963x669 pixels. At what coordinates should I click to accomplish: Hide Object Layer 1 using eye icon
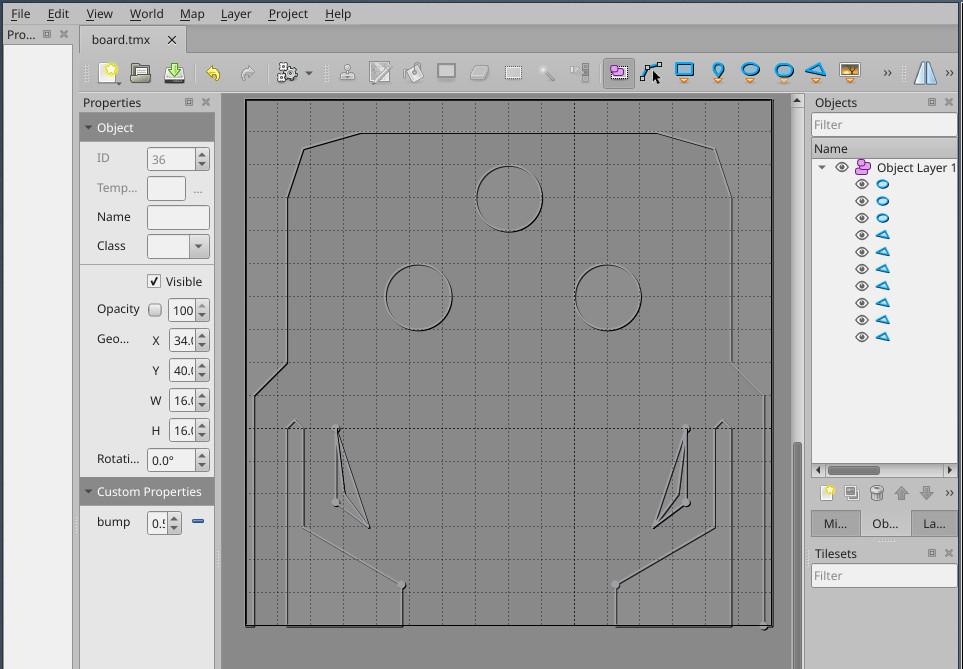pyautogui.click(x=842, y=168)
